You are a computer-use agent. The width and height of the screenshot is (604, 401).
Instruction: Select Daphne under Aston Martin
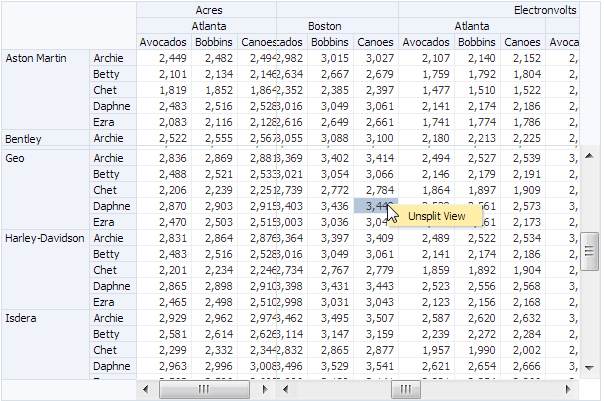click(113, 106)
